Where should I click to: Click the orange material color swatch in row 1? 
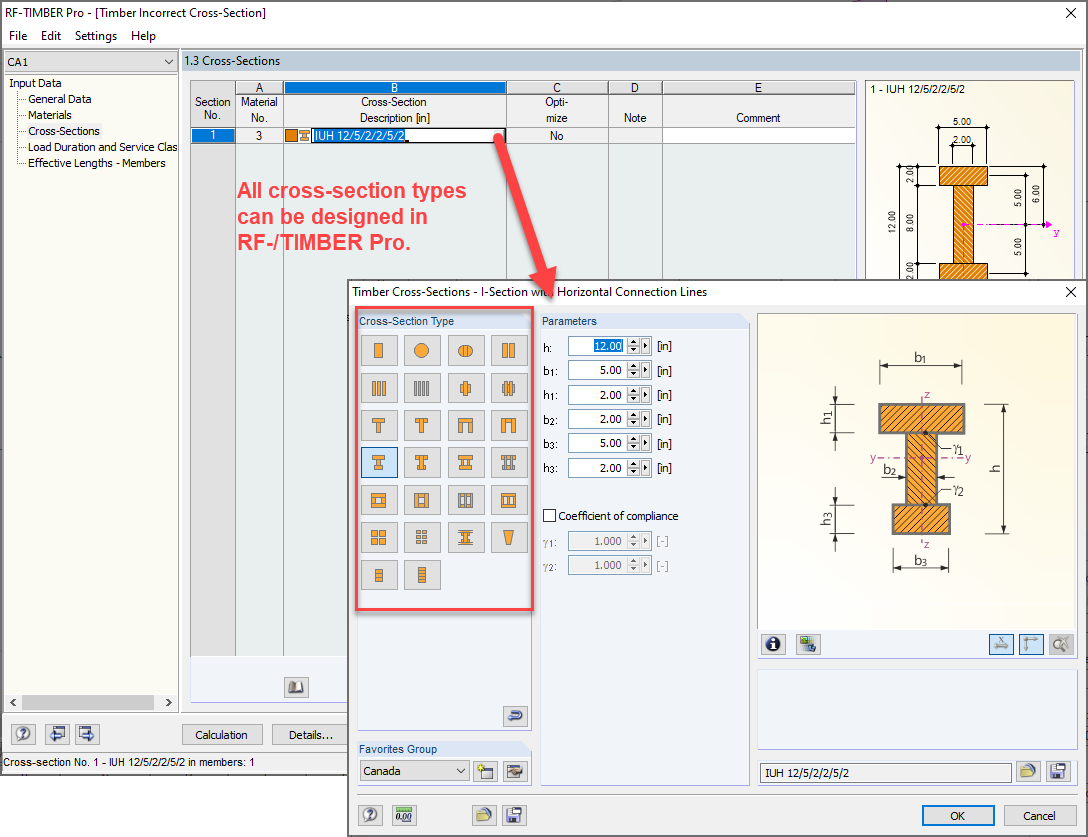point(291,136)
